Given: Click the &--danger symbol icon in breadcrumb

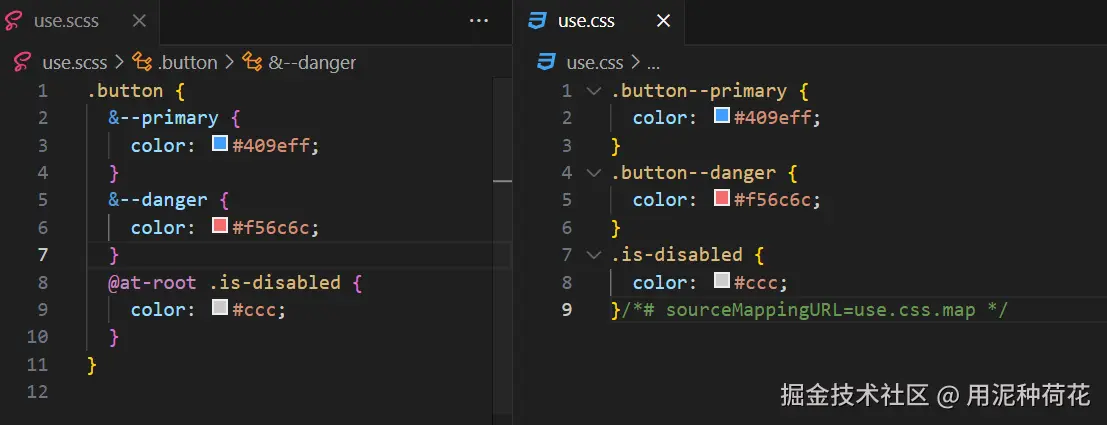Looking at the screenshot, I should 252,62.
